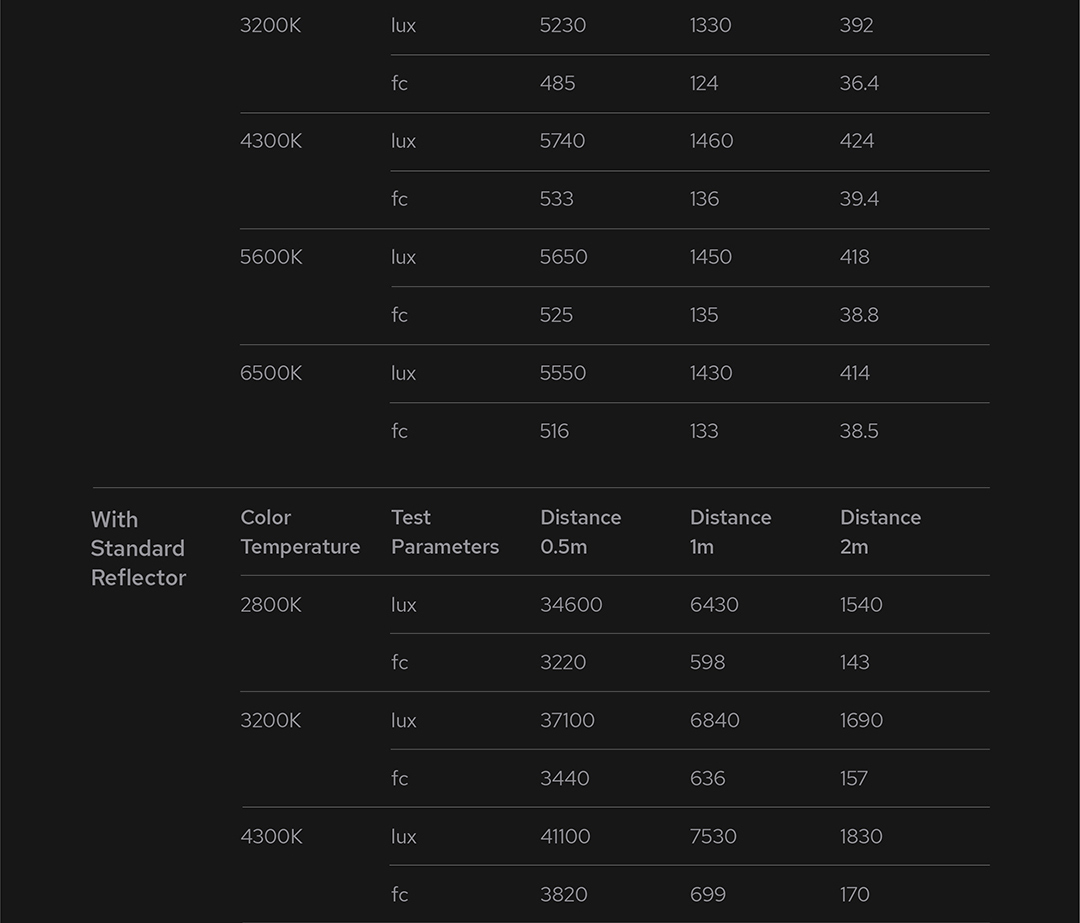Click the 2800K color temperature label
The height and width of the screenshot is (923, 1080).
270,605
